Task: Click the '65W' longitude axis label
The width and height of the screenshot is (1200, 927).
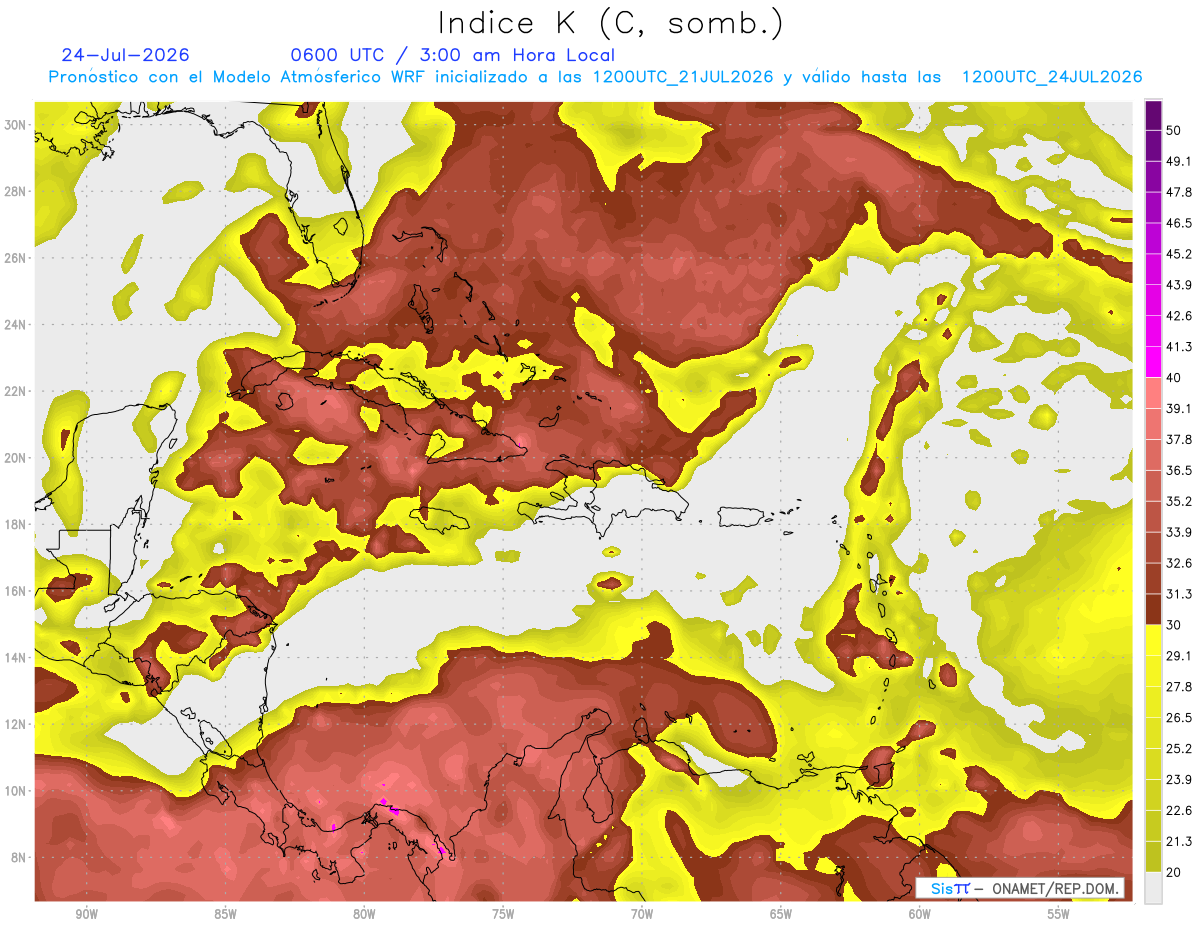Action: 781,914
